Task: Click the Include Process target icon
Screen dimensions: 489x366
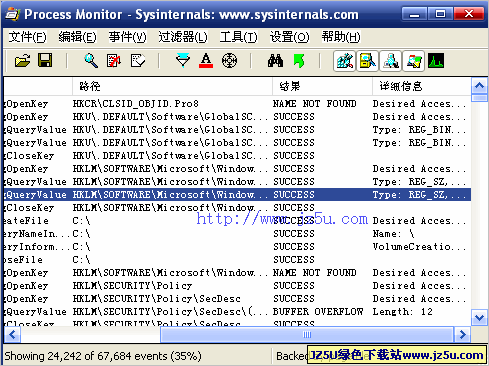Action: (x=230, y=61)
